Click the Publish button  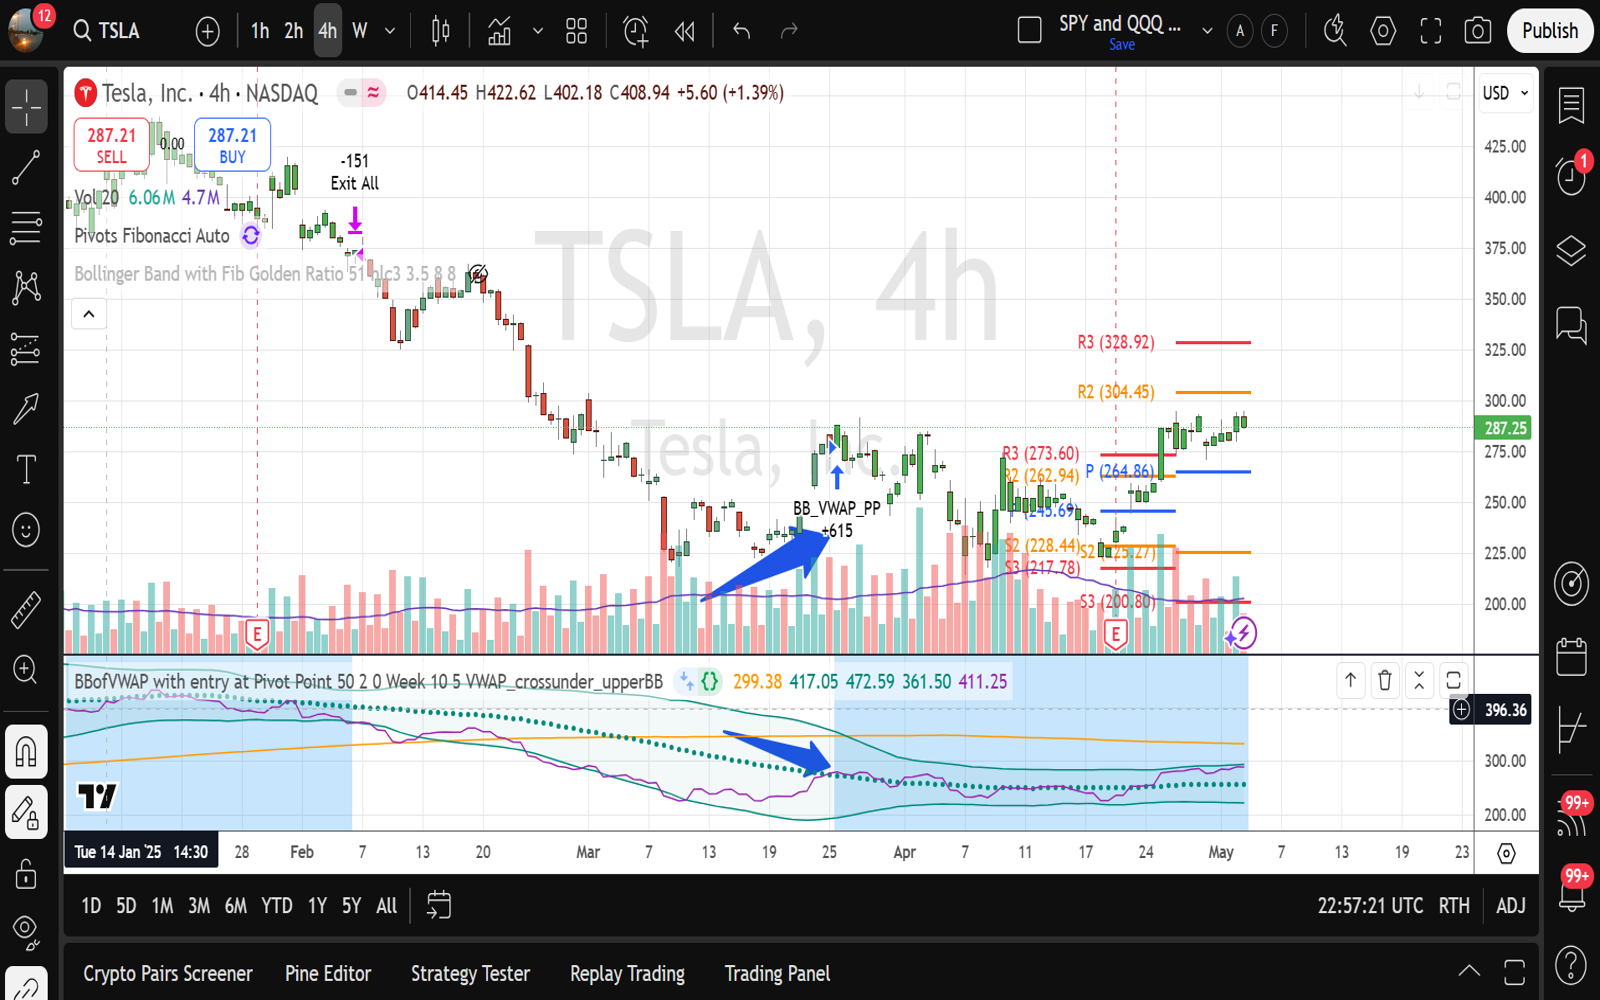click(1550, 31)
